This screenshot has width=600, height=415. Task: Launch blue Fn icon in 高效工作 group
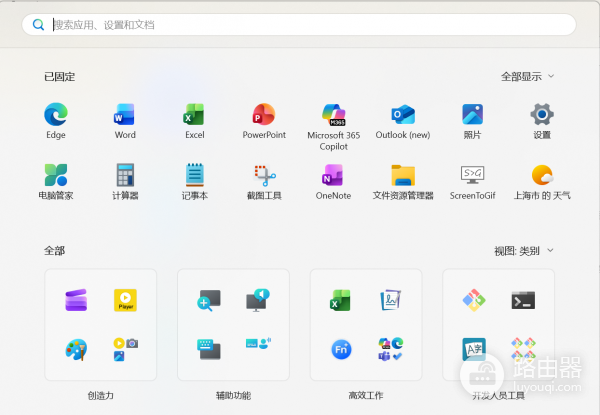coord(341,349)
